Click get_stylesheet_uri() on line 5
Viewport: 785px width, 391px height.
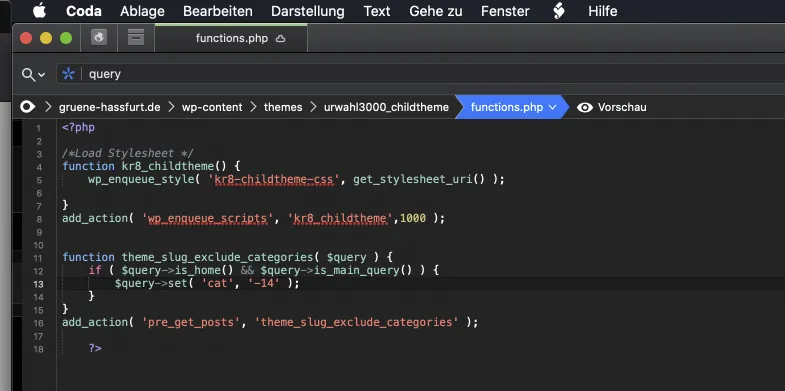pyautogui.click(x=419, y=179)
